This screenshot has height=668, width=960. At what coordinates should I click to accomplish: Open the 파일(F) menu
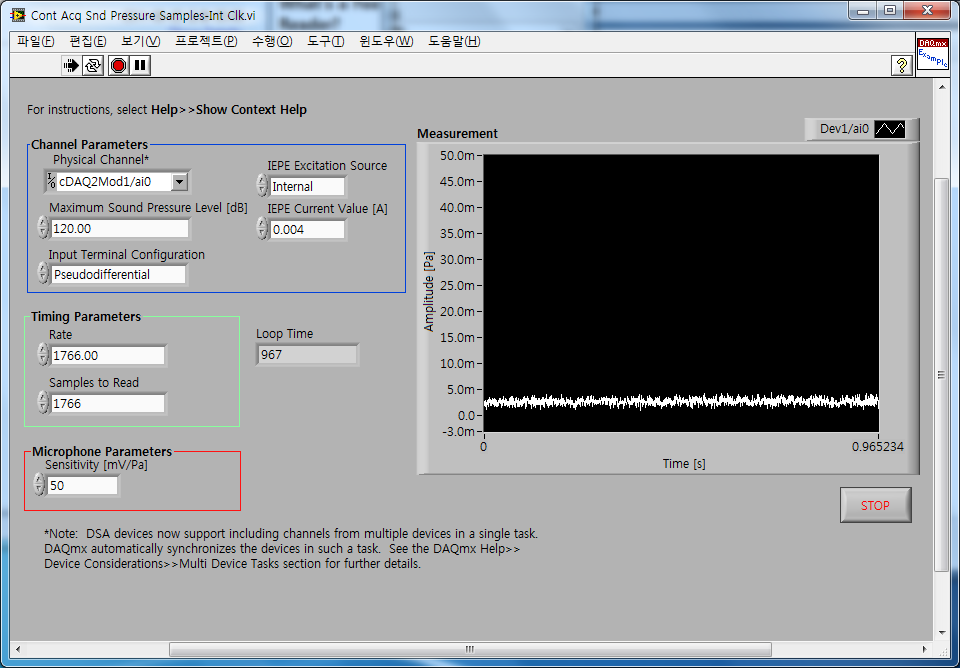tap(36, 41)
